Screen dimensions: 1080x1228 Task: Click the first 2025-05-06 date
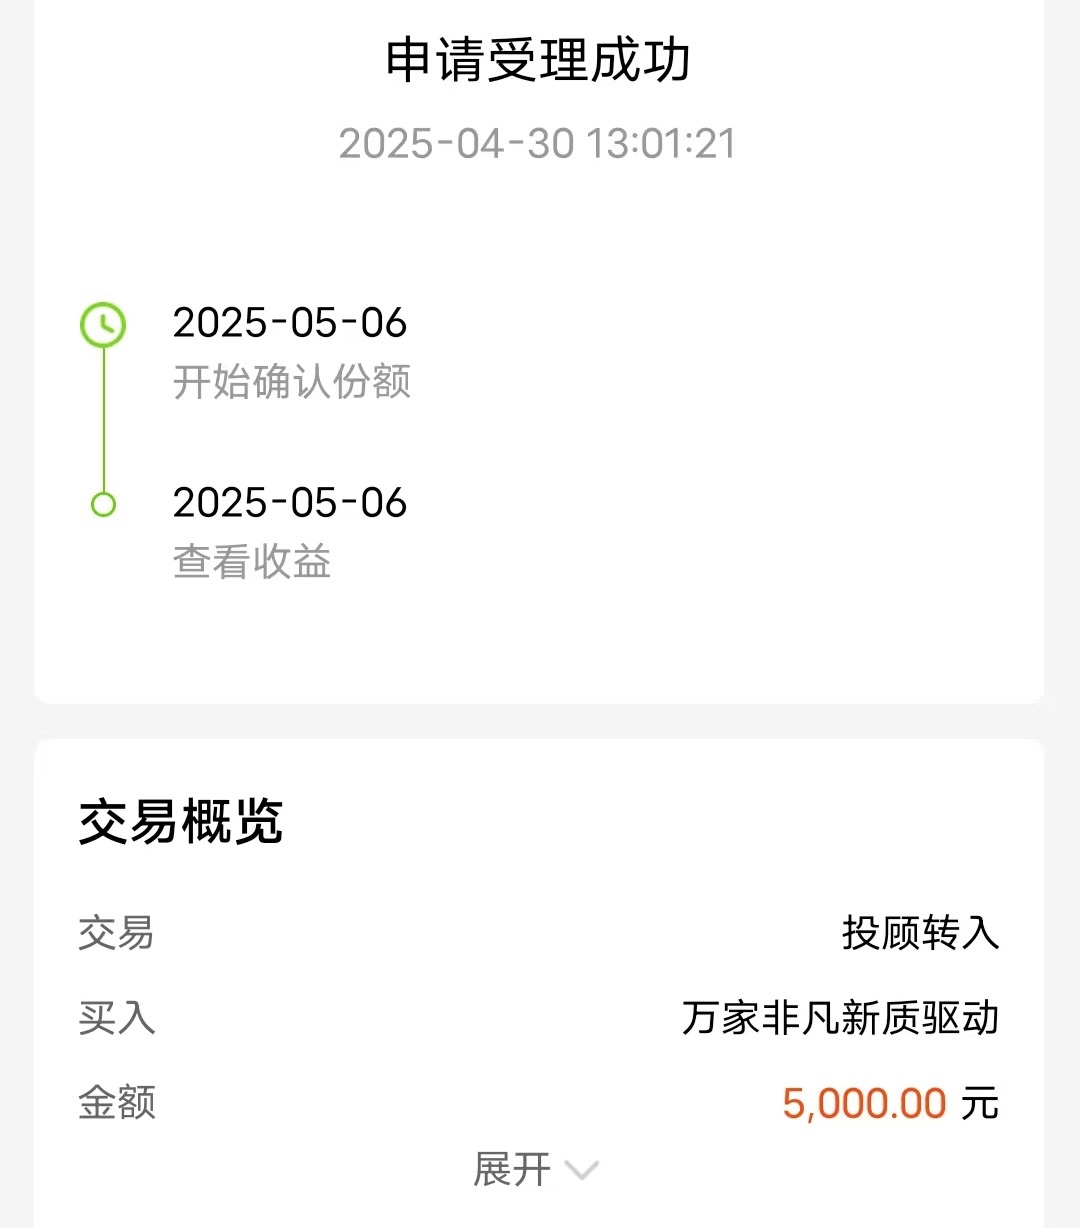point(290,323)
